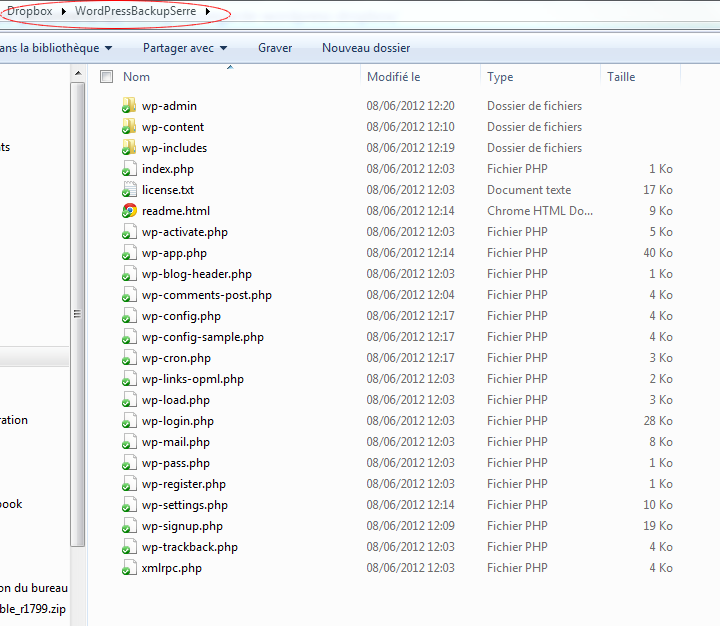Viewport: 720px width, 626px height.
Task: Click the navigation pane scrollbar thumb
Action: 78,315
